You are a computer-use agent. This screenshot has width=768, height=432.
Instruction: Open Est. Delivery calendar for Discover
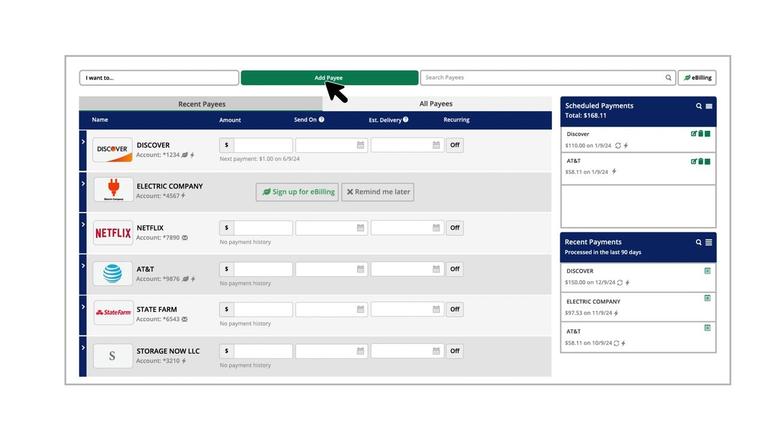[436, 145]
